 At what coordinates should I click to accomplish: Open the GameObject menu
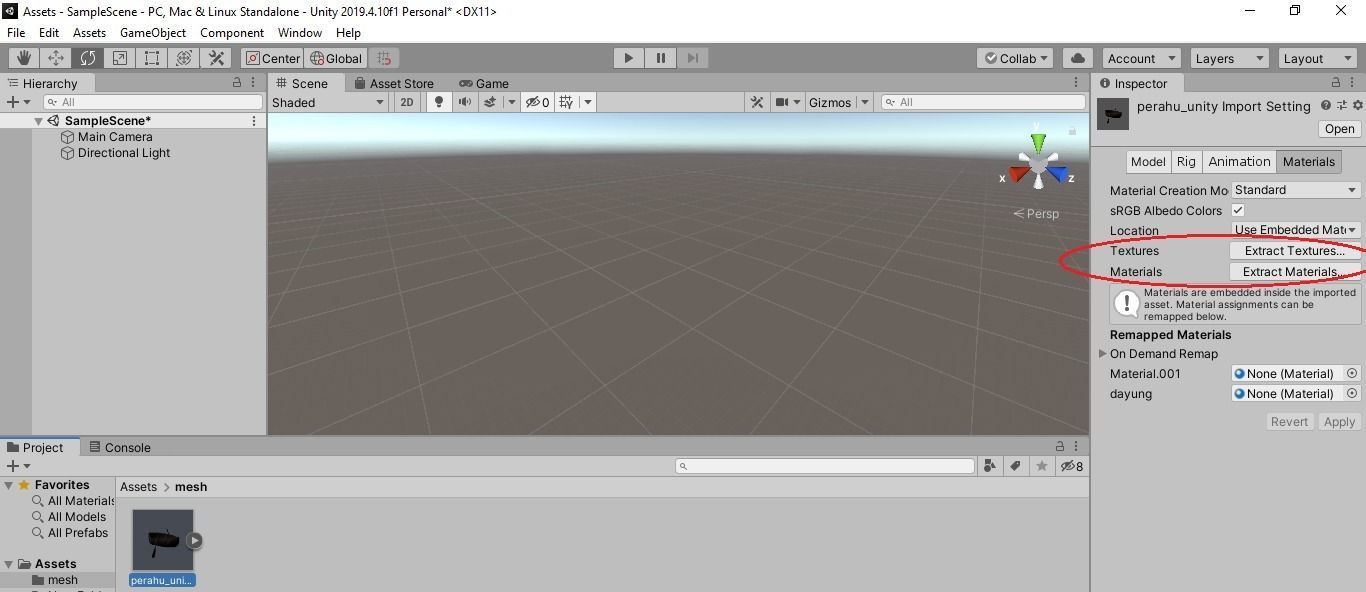point(153,33)
